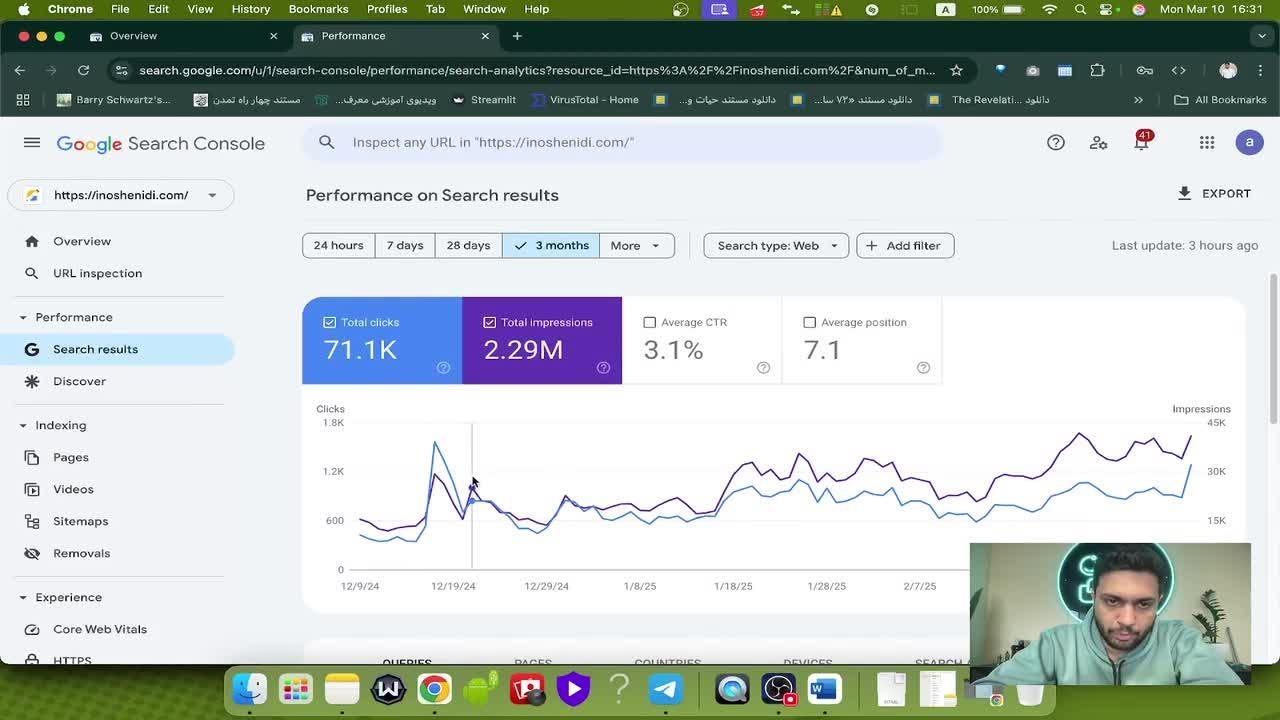The width and height of the screenshot is (1280, 720).
Task: Bookmark this page with the star icon
Action: tap(956, 70)
